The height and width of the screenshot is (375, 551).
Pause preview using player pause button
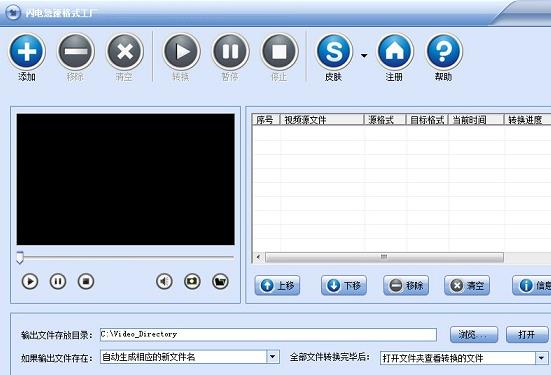click(x=58, y=281)
